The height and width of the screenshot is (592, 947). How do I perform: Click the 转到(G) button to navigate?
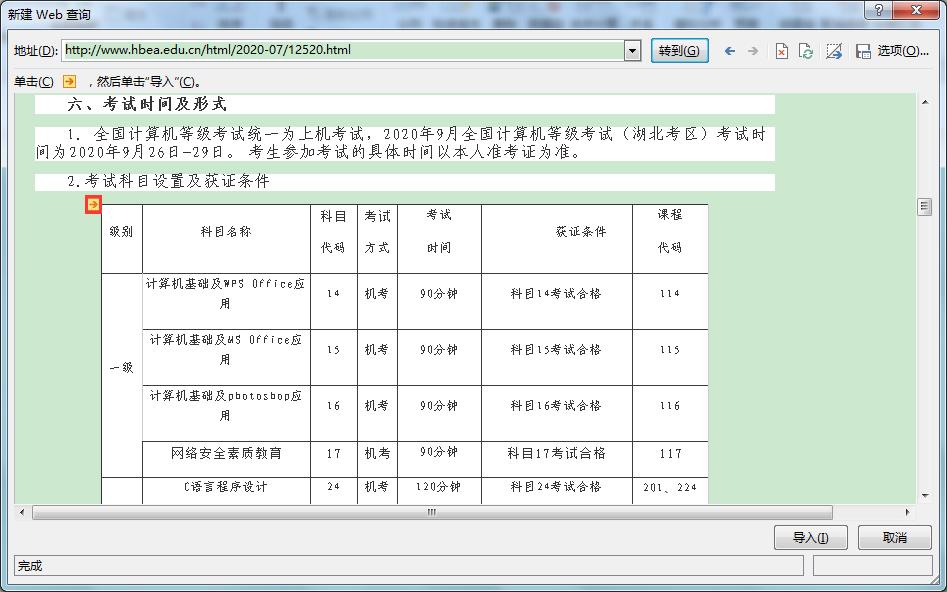(680, 50)
